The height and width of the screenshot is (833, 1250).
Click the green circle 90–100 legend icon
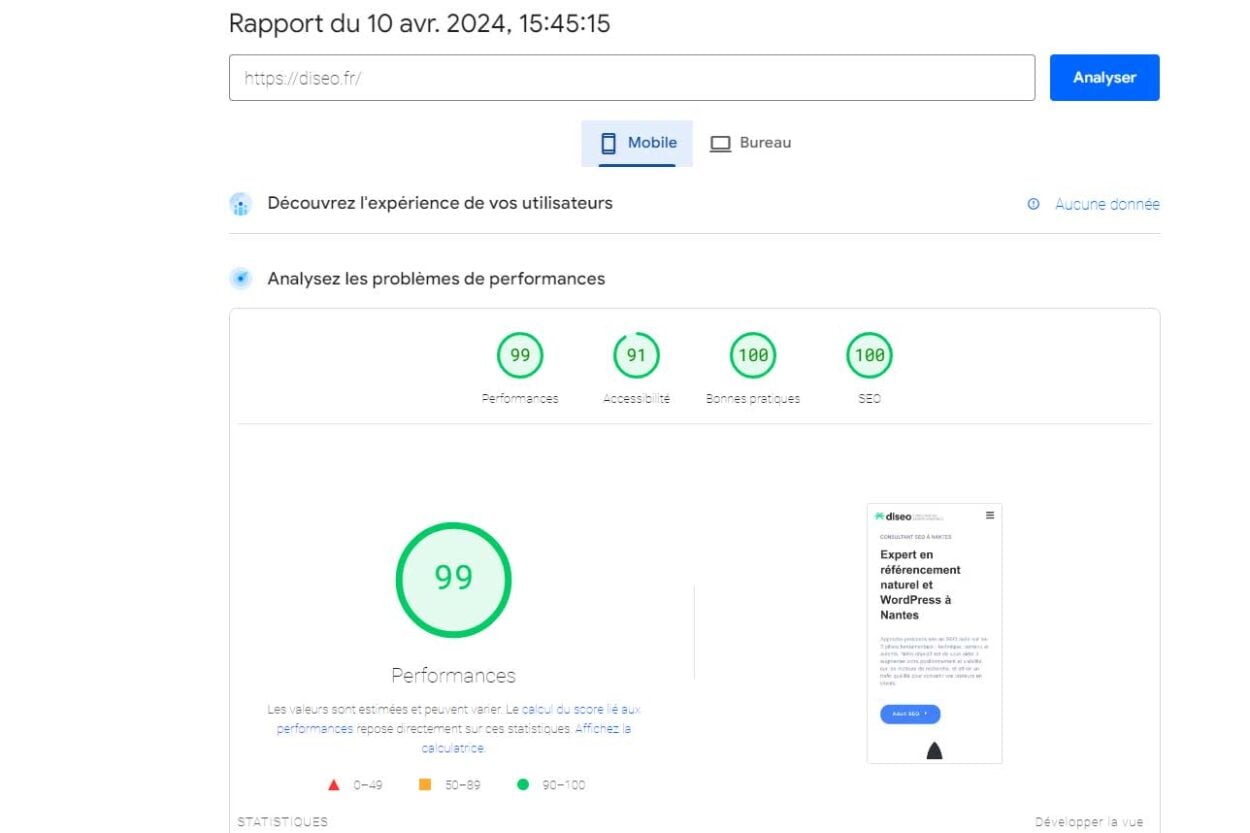523,785
